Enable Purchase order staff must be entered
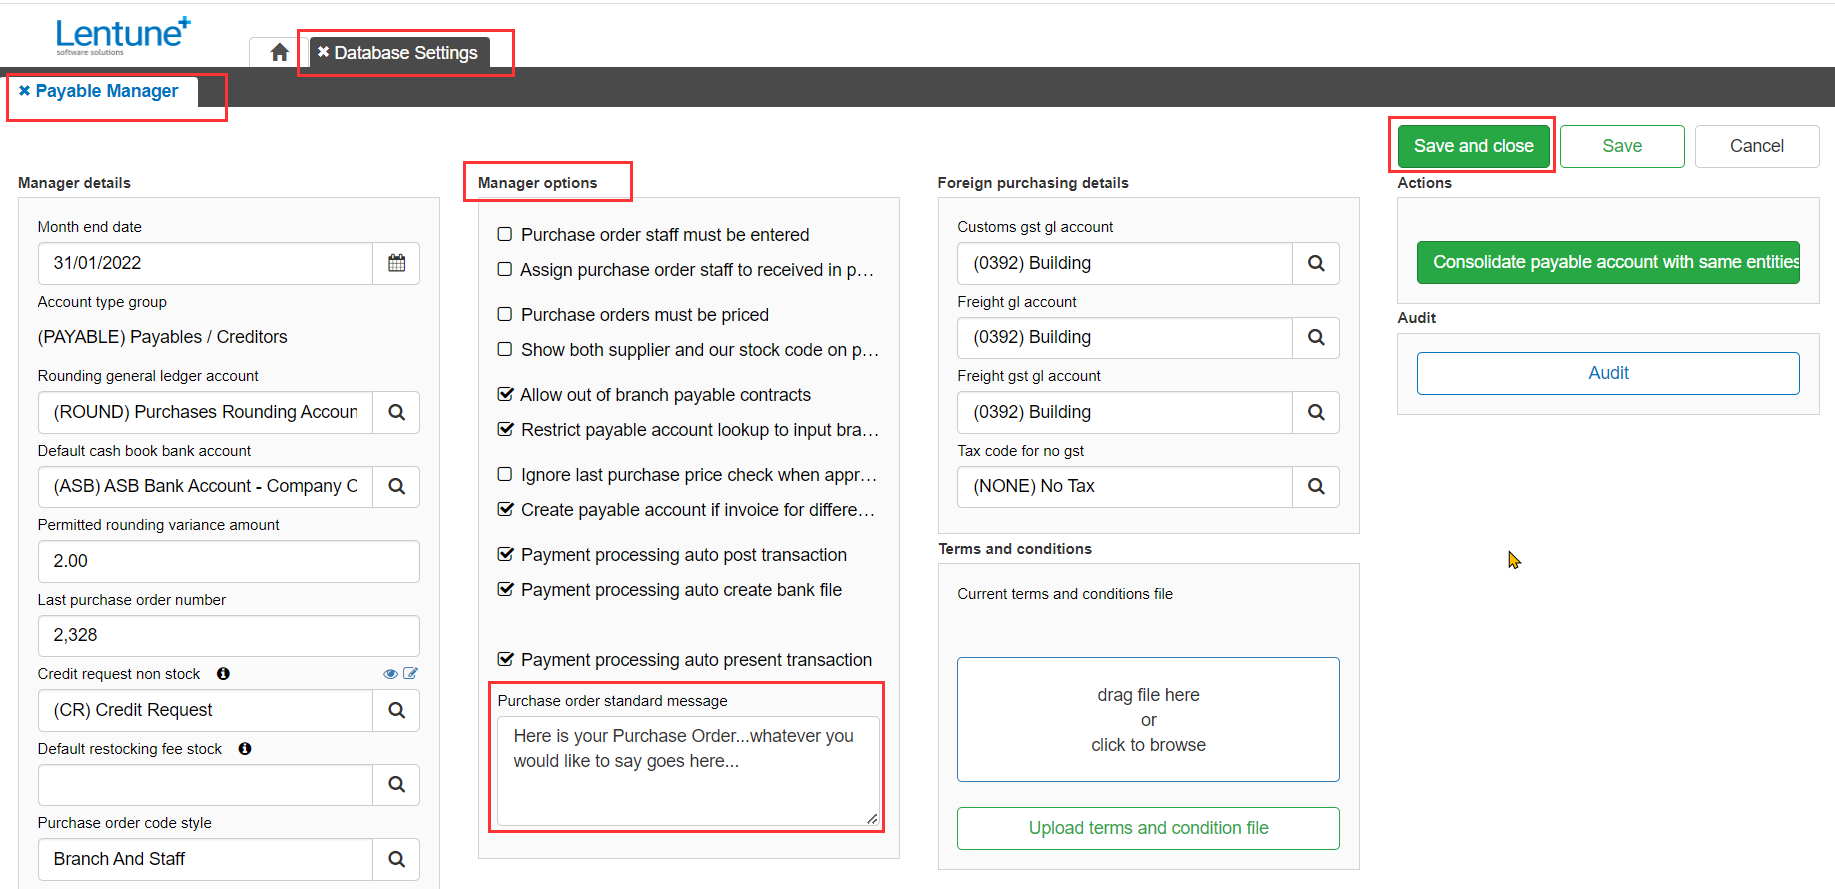 coord(505,234)
